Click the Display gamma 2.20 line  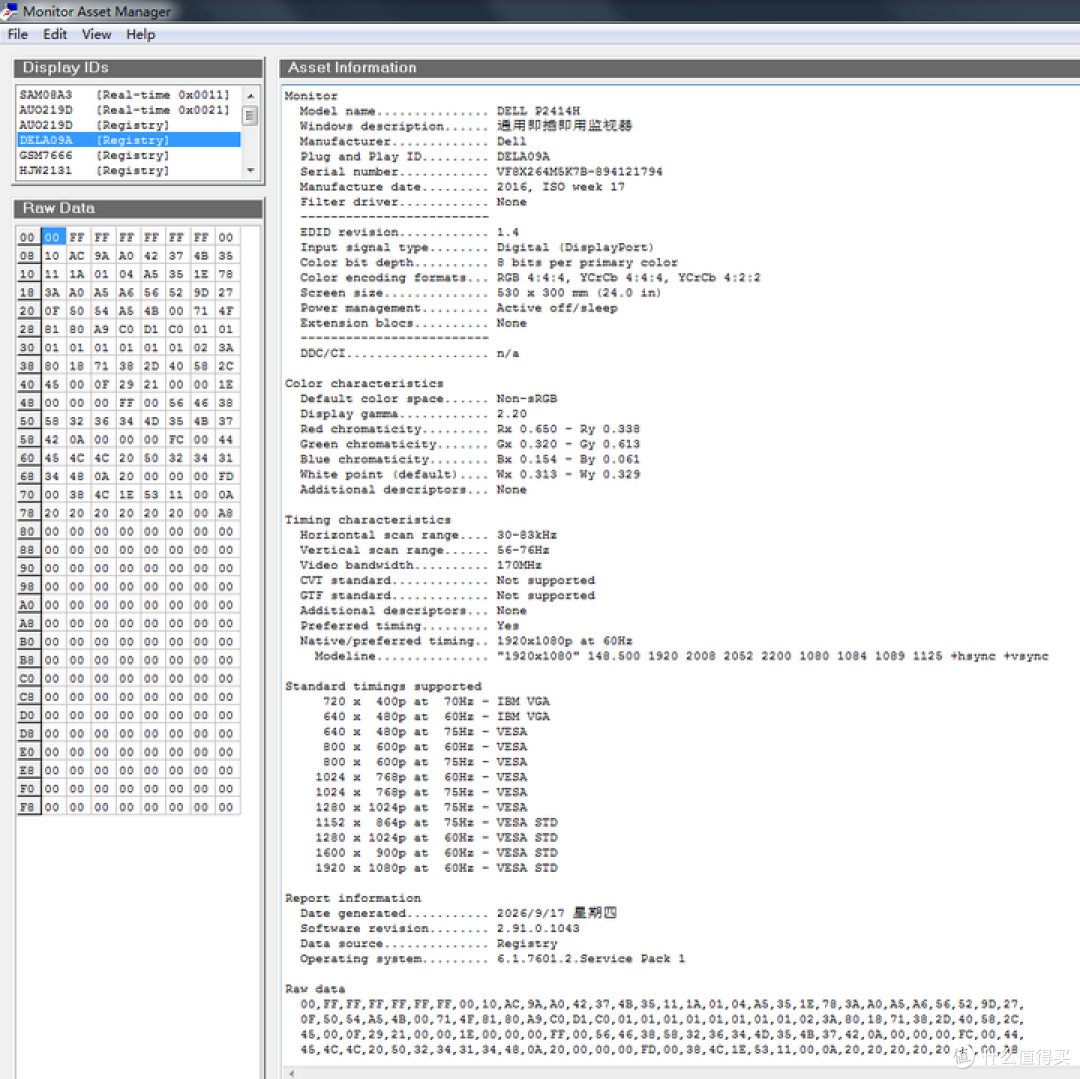pyautogui.click(x=413, y=414)
